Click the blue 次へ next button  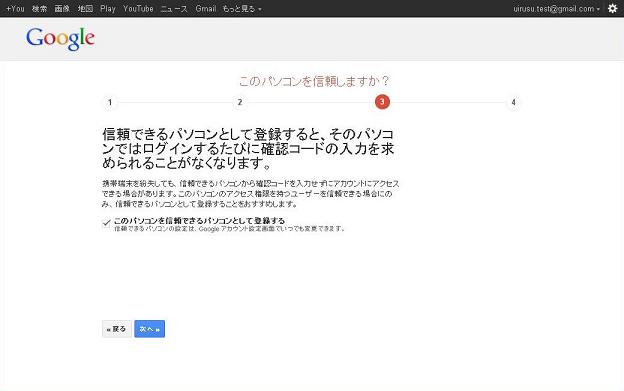point(150,329)
